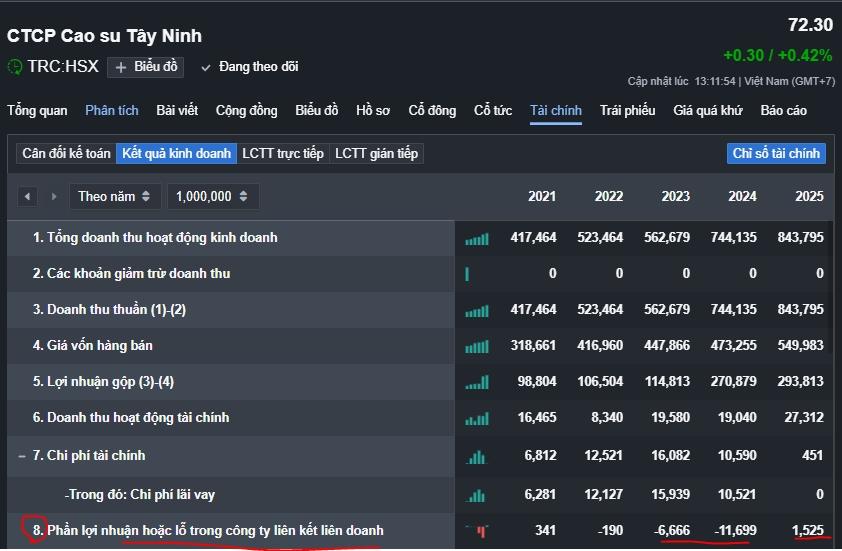
Task: Collapse the Chi phí tài chính row
Action: (x=22, y=456)
